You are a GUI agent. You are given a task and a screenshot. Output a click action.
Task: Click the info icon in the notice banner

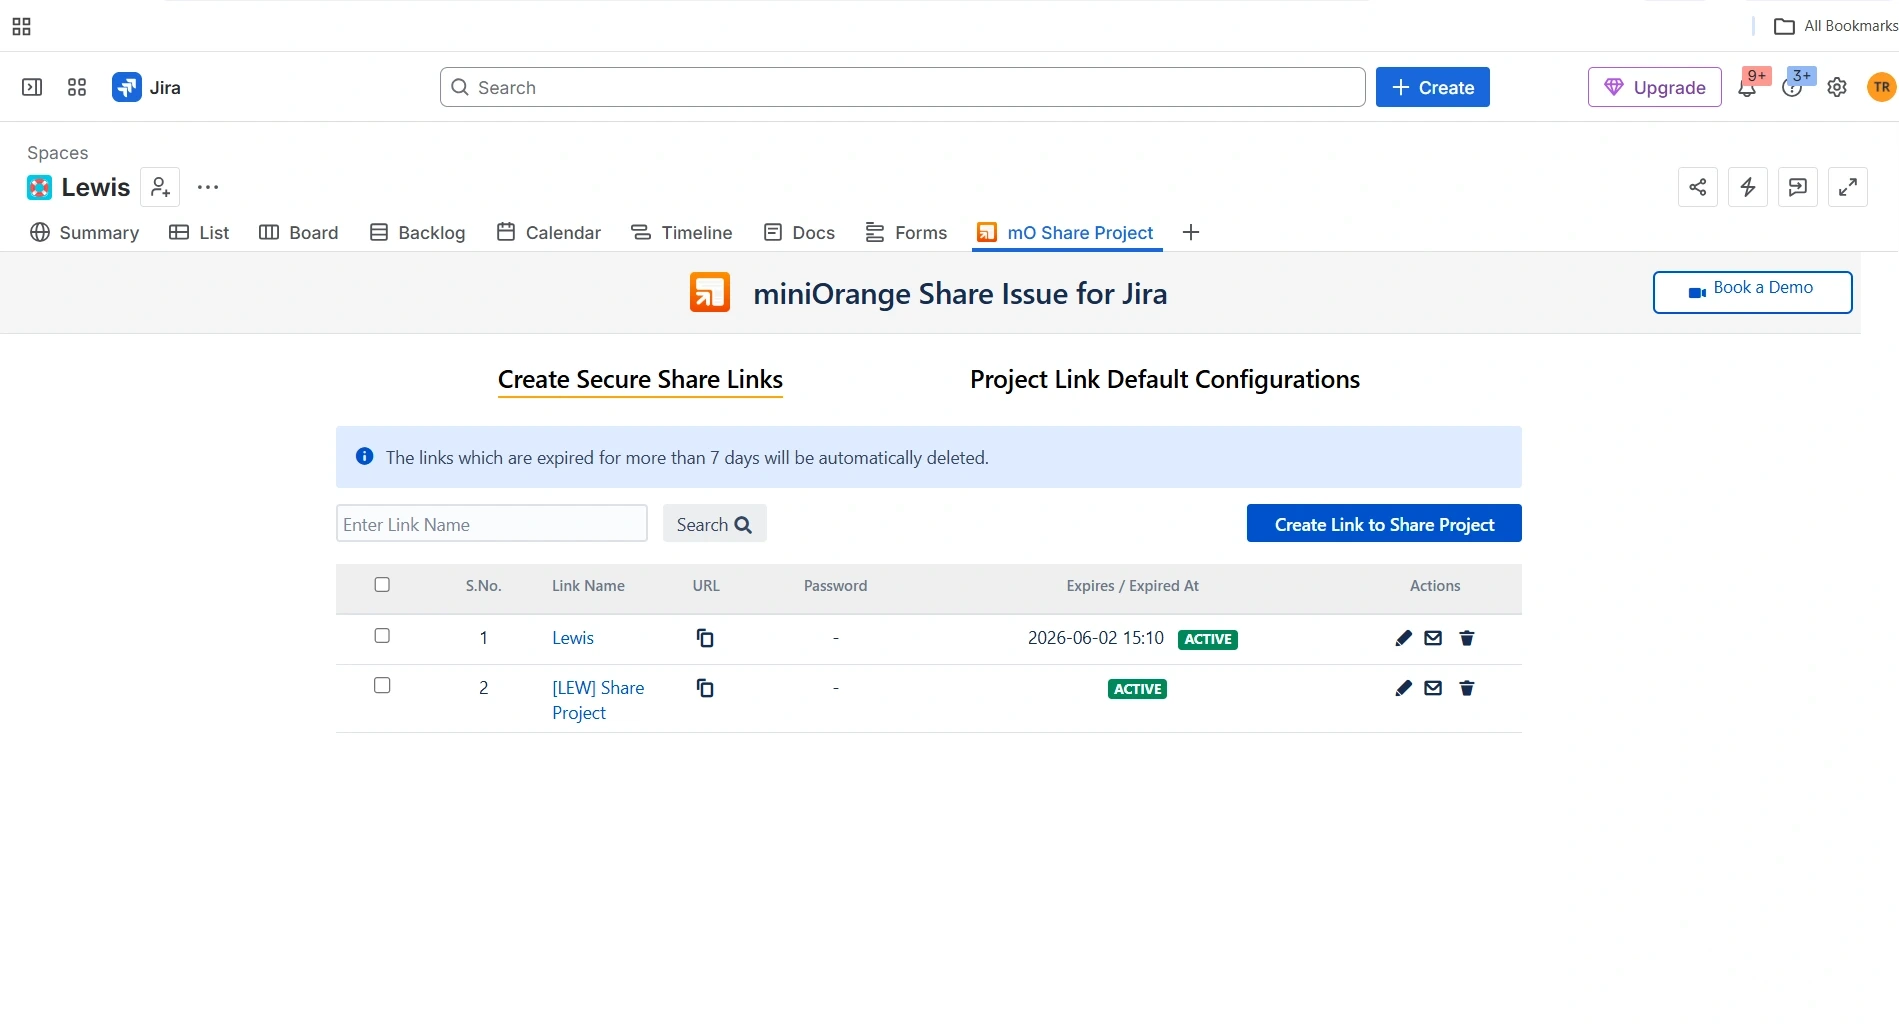pyautogui.click(x=365, y=456)
